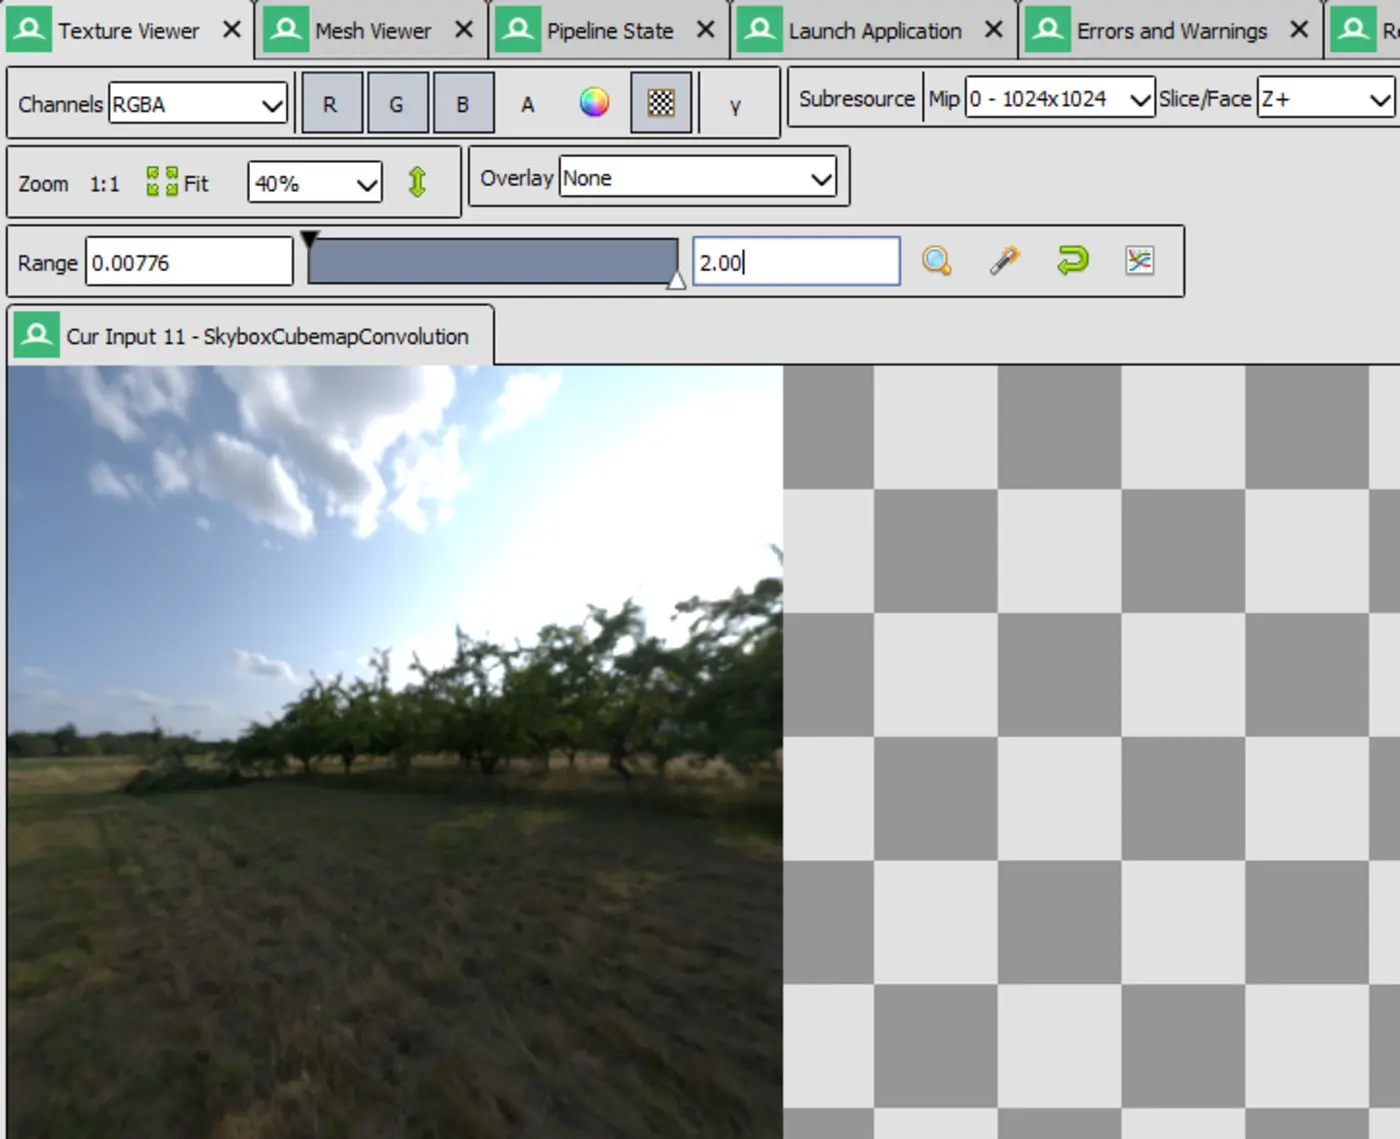Select the solid color backdrop icon
The height and width of the screenshot is (1139, 1400).
click(594, 101)
